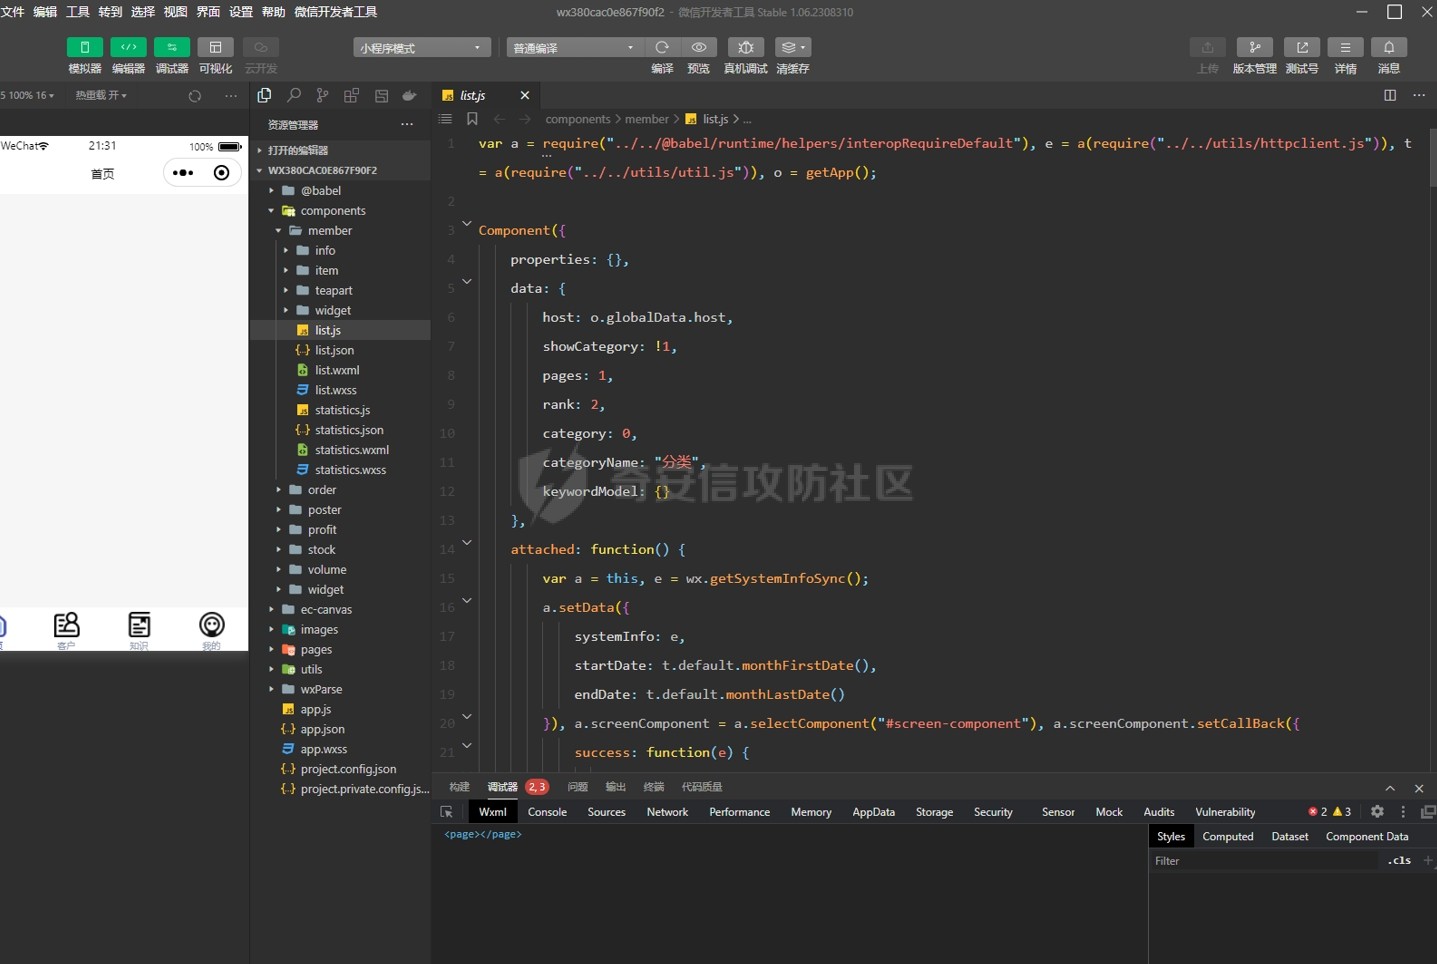Screen dimensions: 1437x964
Task: Click the 编译 compile refresh icon
Action: (662, 47)
